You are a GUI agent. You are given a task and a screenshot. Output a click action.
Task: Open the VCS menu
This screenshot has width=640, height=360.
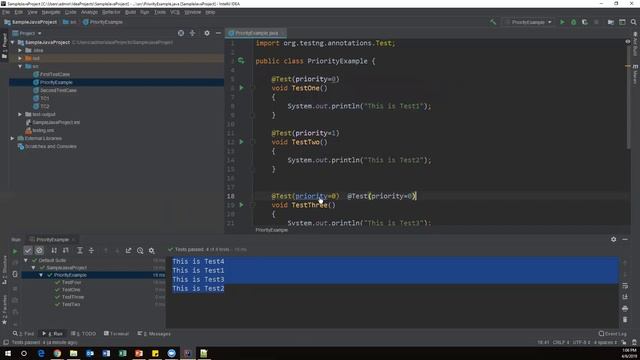tap(175, 12)
